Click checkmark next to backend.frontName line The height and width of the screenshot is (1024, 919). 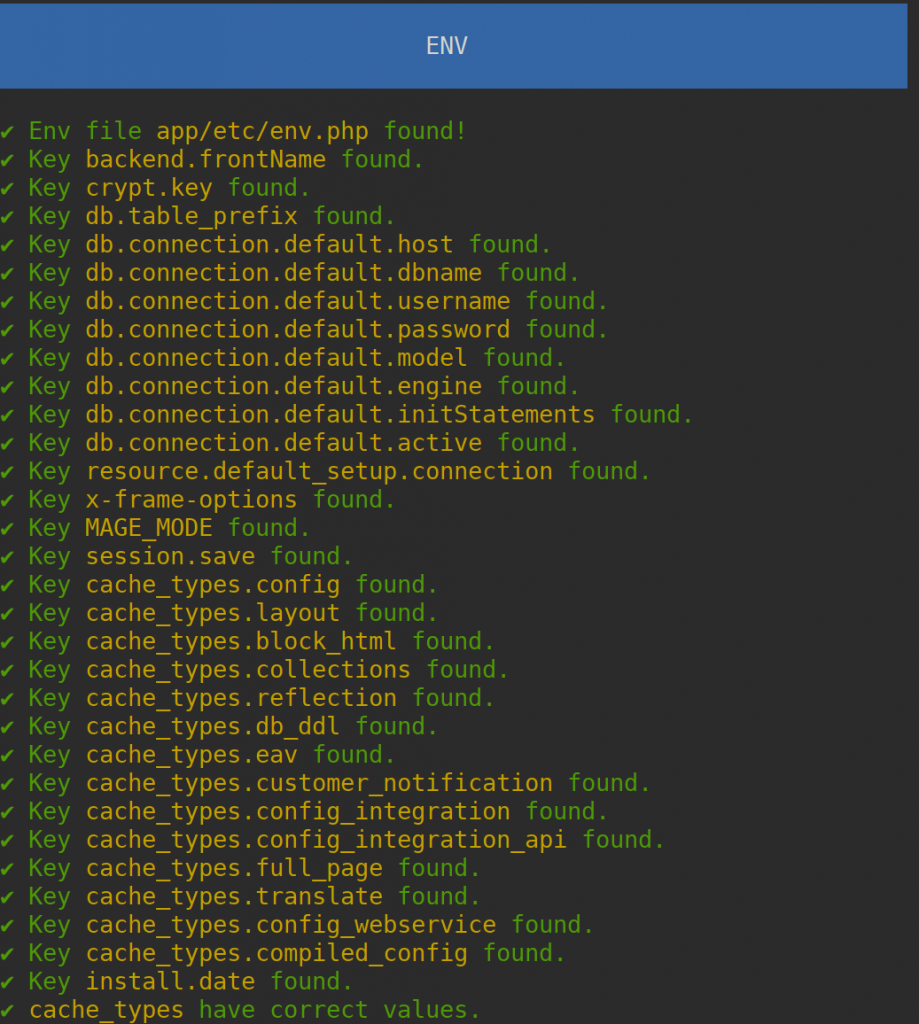coord(7,160)
